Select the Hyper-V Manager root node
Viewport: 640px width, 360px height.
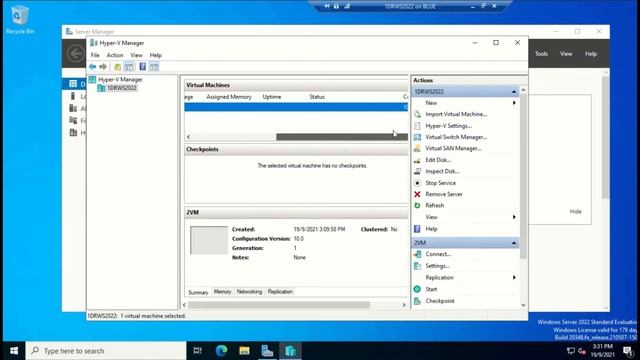[120, 80]
